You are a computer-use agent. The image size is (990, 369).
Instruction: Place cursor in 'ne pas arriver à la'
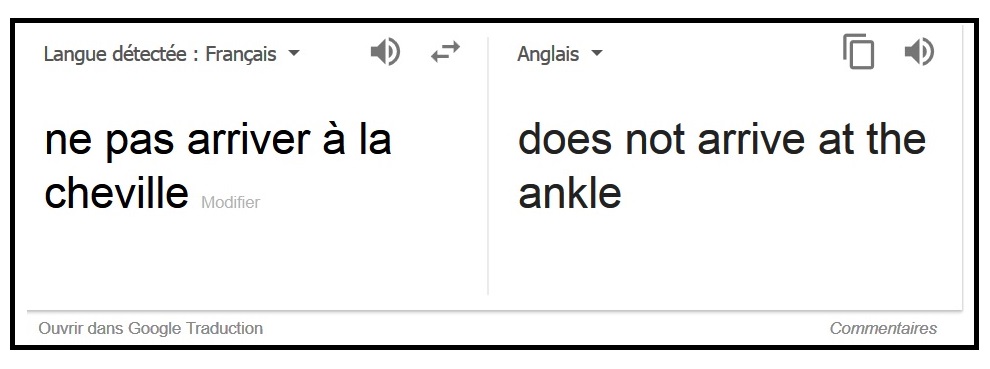click(x=218, y=140)
